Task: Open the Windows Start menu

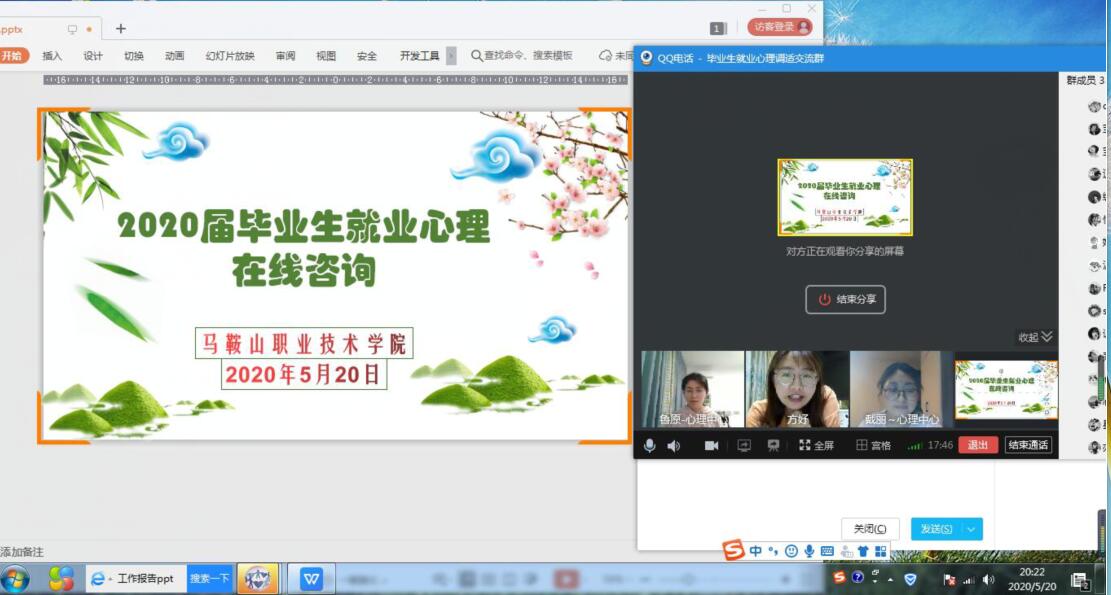Action: click(x=16, y=579)
